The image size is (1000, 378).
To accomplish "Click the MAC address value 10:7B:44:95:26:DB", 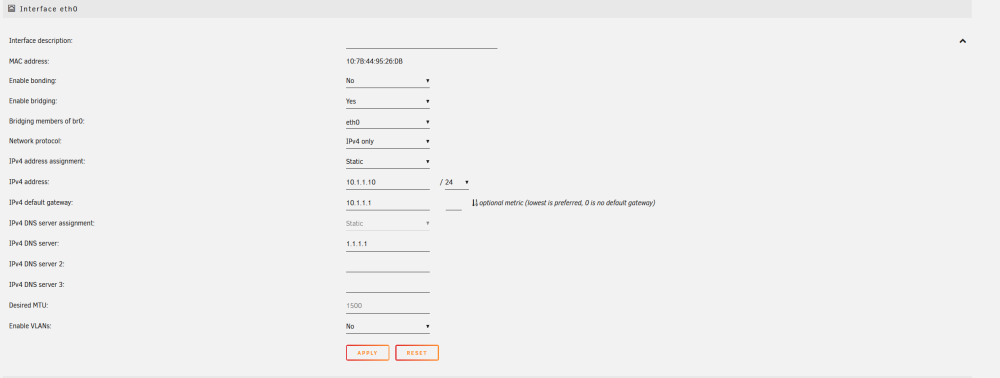I will tap(374, 61).
